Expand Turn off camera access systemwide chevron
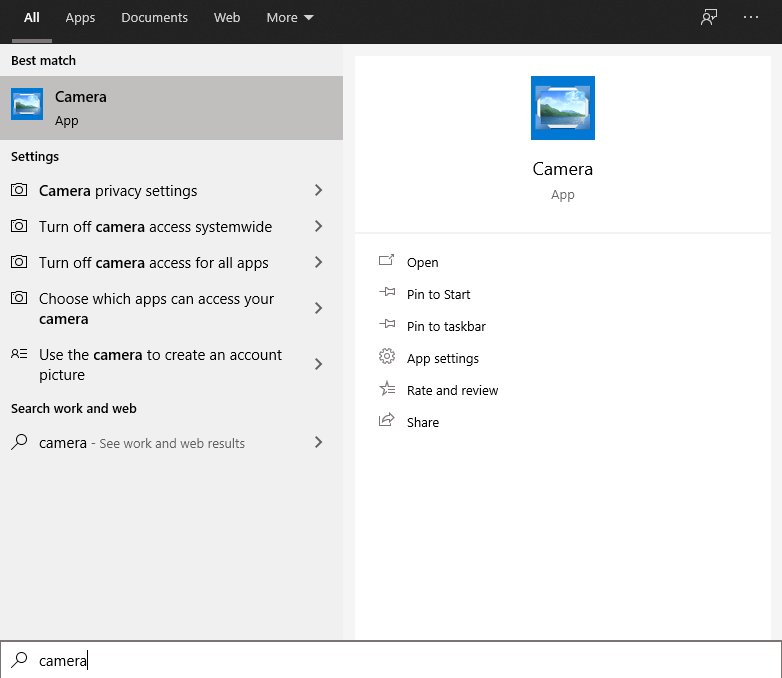The height and width of the screenshot is (678, 782). (x=318, y=226)
